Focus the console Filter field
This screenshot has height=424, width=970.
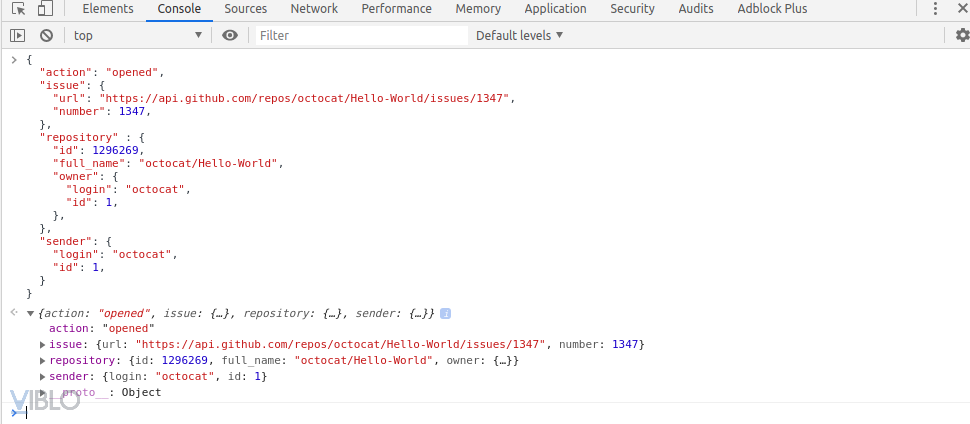[x=360, y=35]
